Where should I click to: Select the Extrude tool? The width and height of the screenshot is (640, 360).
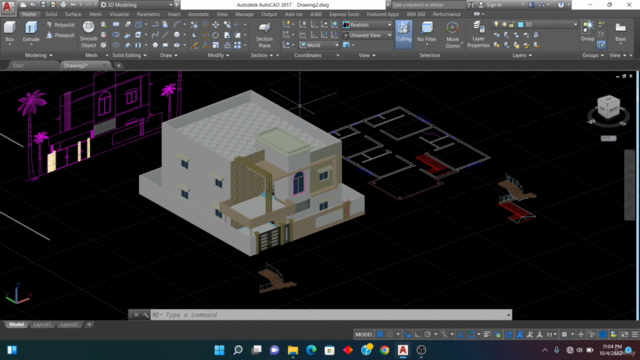(x=31, y=32)
